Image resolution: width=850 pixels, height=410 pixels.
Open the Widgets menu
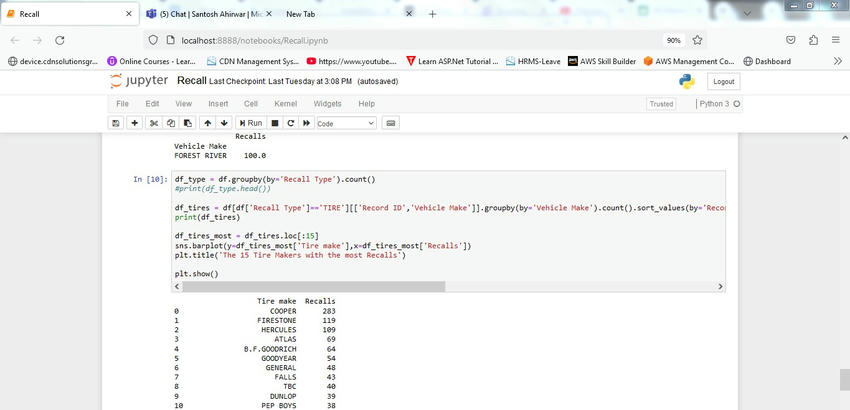pyautogui.click(x=327, y=104)
